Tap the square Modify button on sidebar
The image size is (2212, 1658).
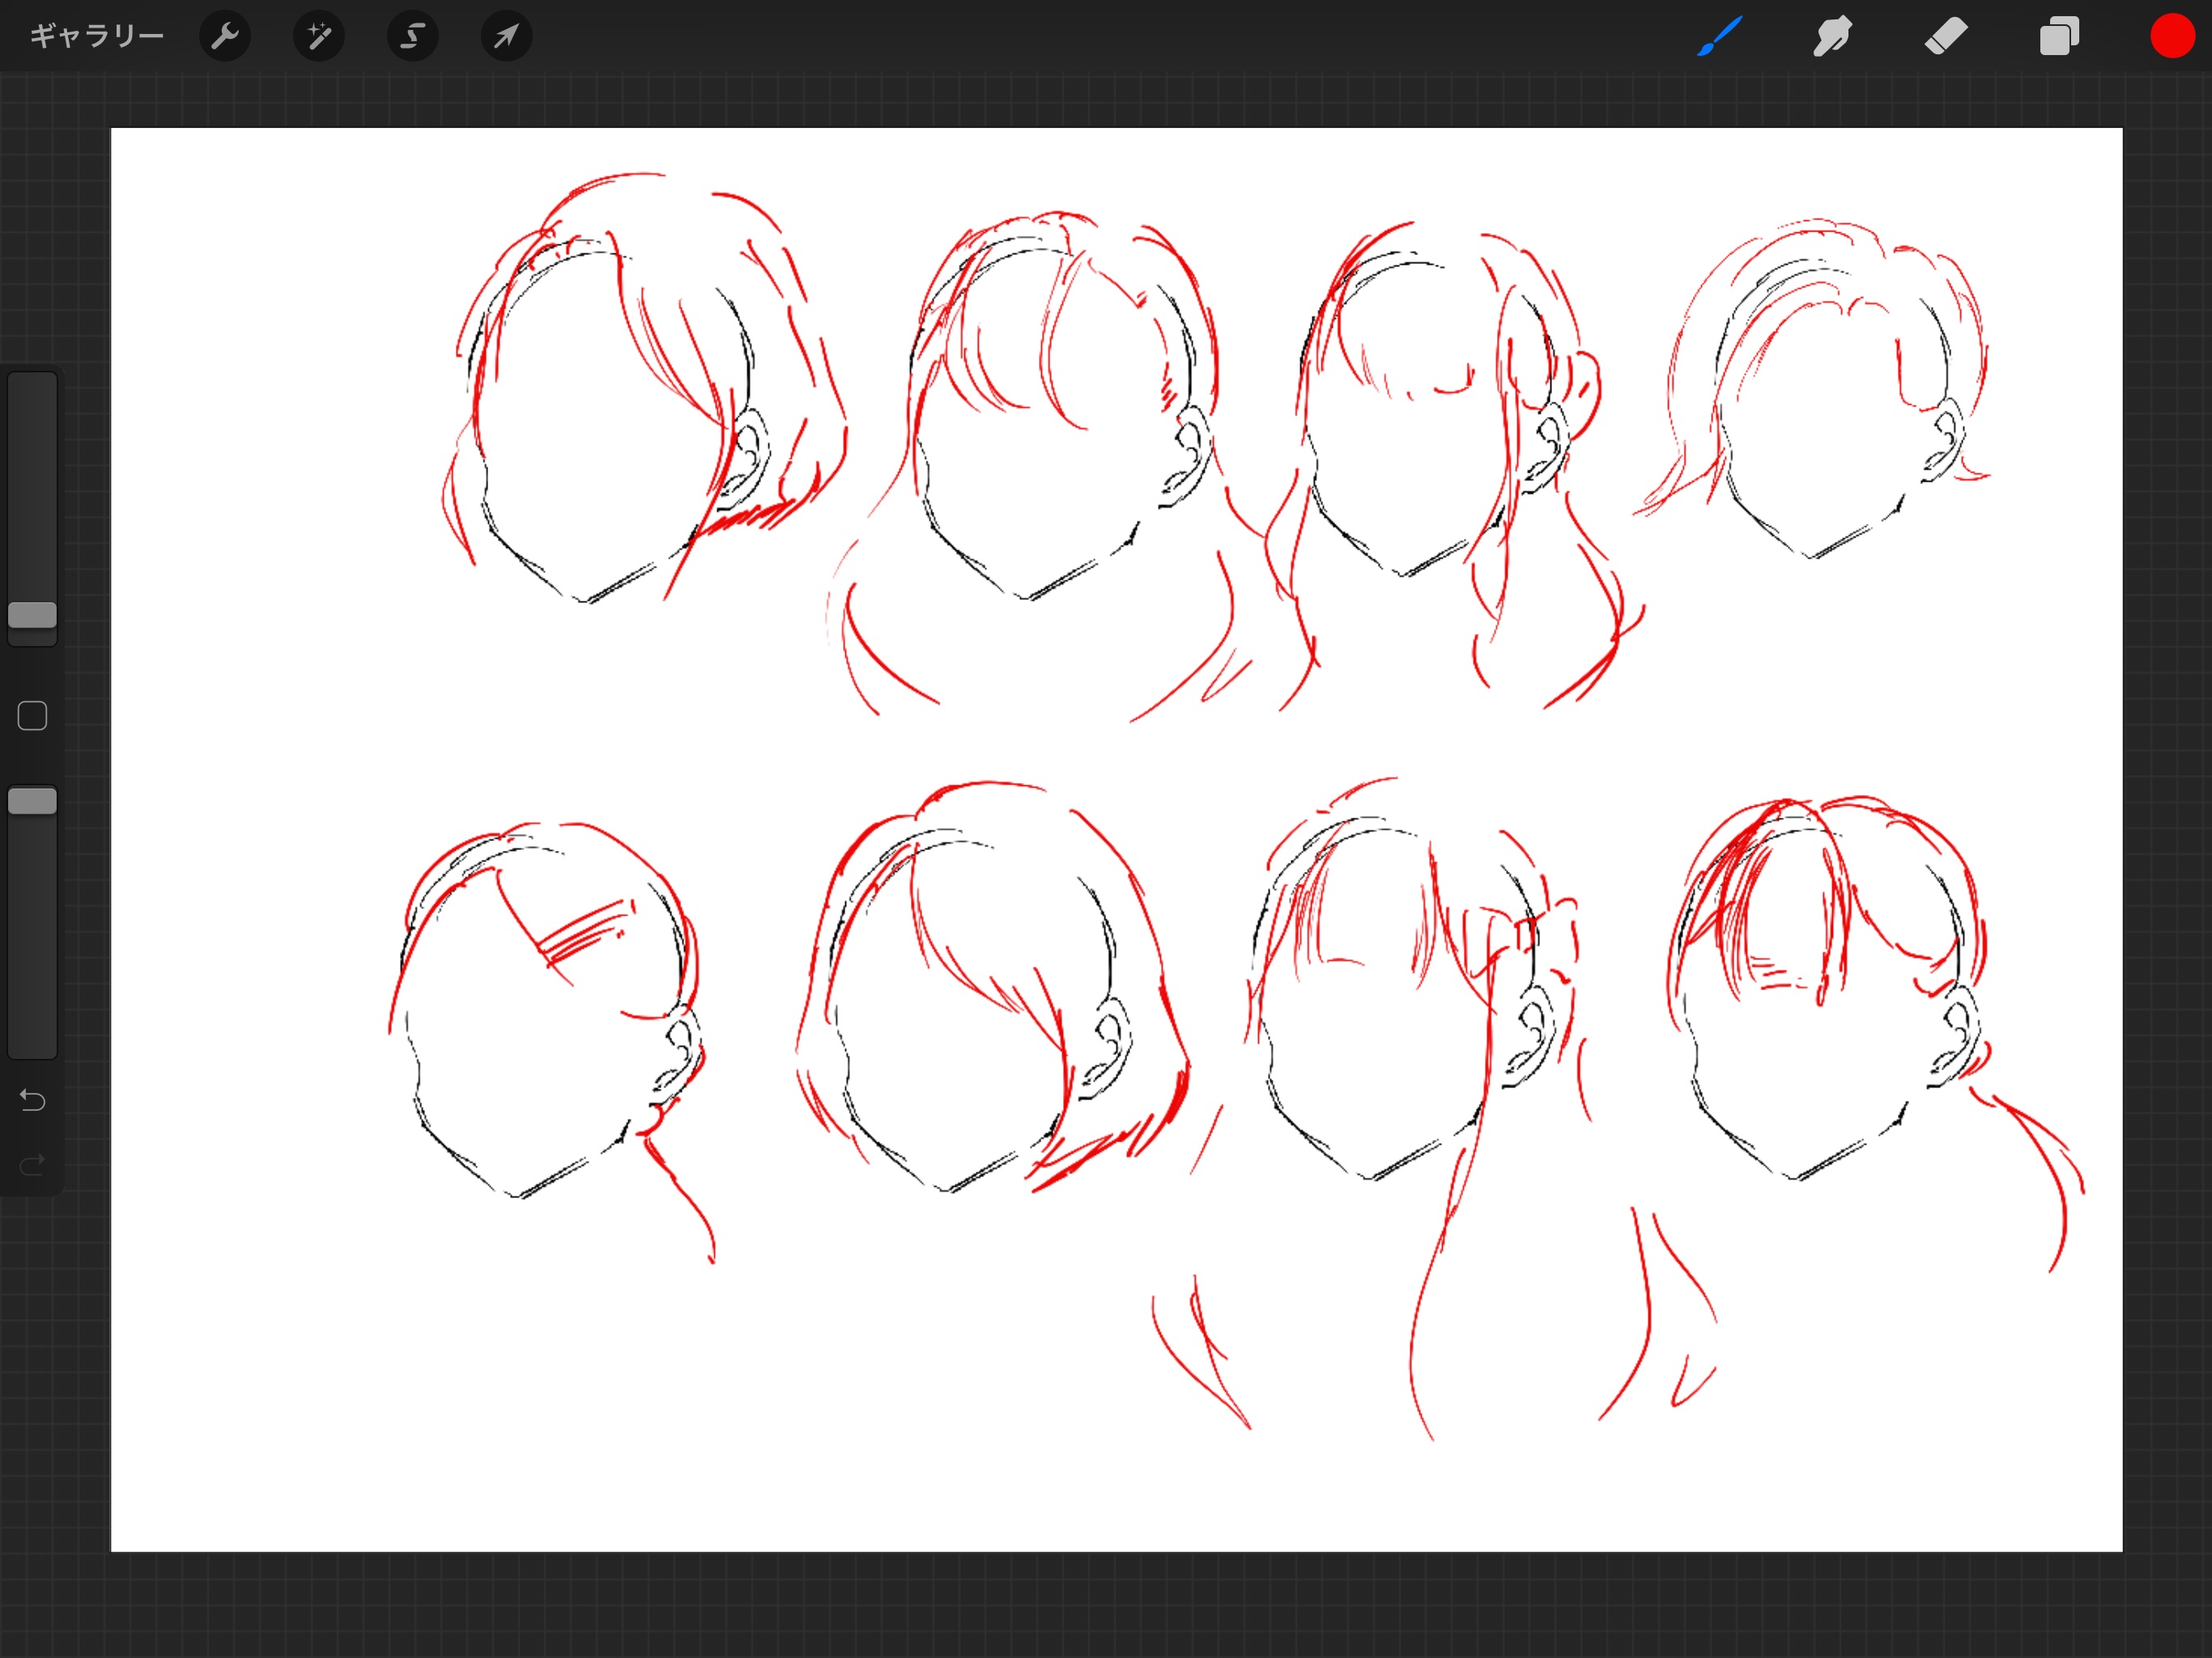click(x=32, y=716)
